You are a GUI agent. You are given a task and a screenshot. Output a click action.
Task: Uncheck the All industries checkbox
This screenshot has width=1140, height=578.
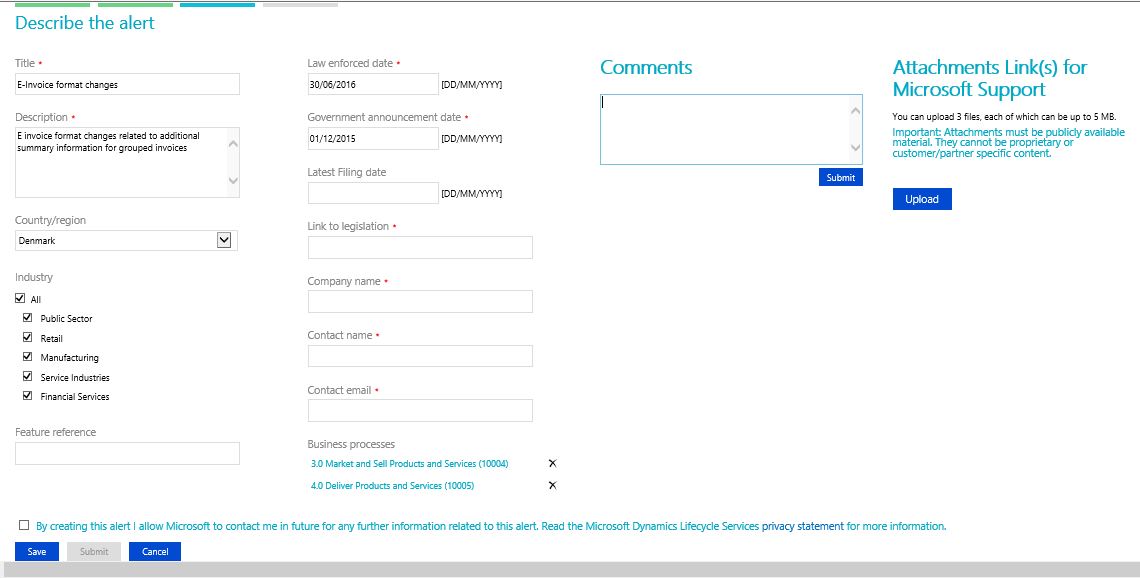(20, 297)
